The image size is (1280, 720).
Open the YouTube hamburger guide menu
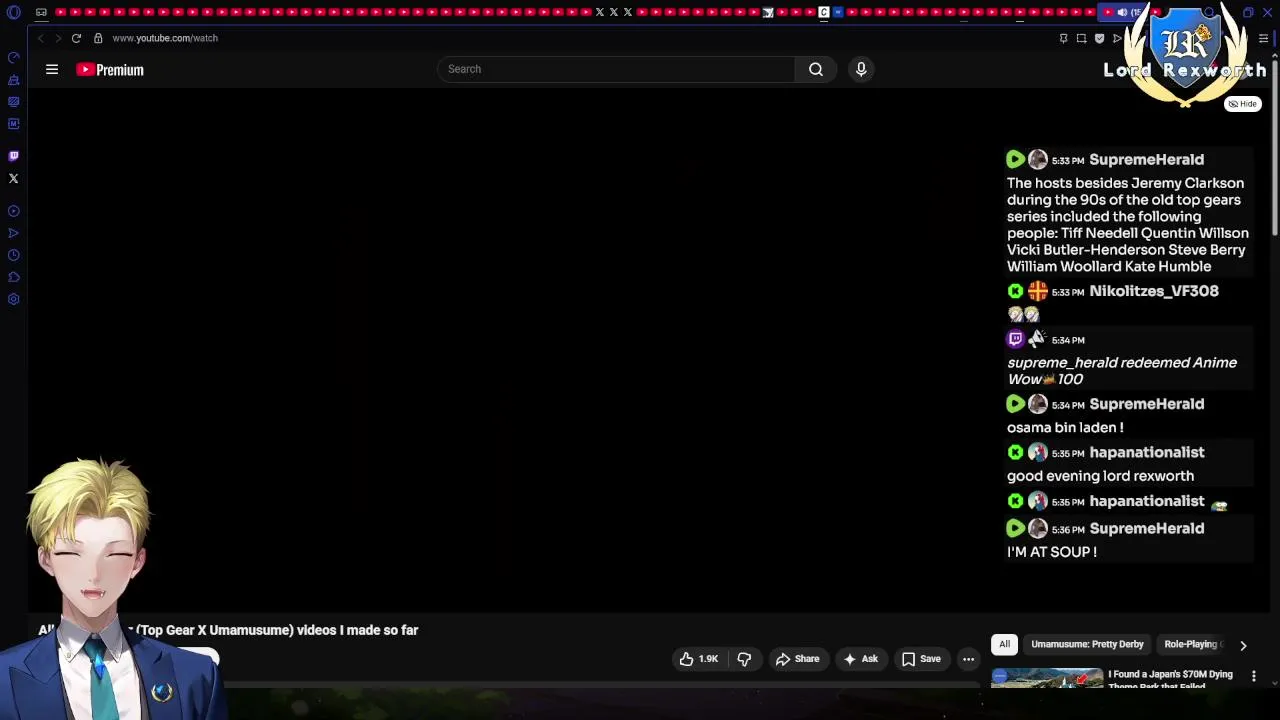[52, 69]
